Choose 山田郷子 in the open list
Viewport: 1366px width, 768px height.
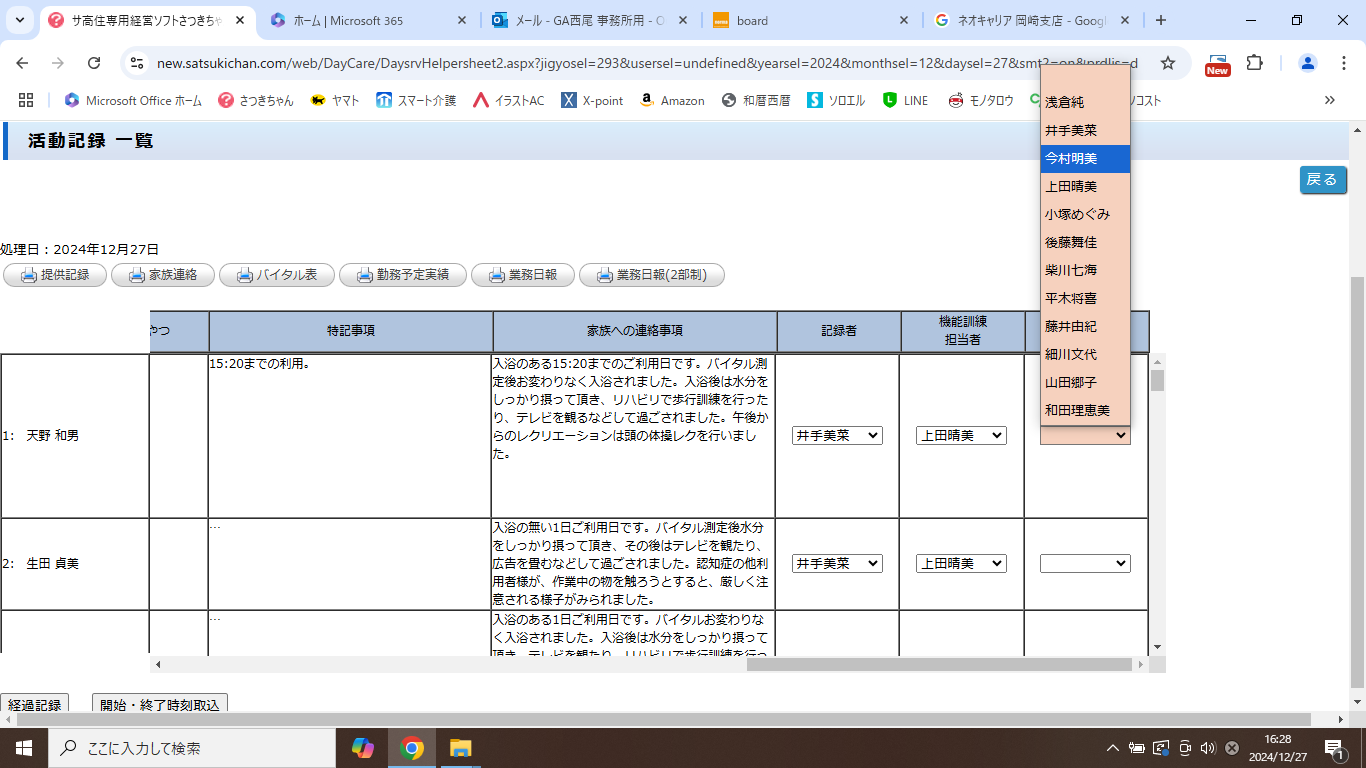1085,382
